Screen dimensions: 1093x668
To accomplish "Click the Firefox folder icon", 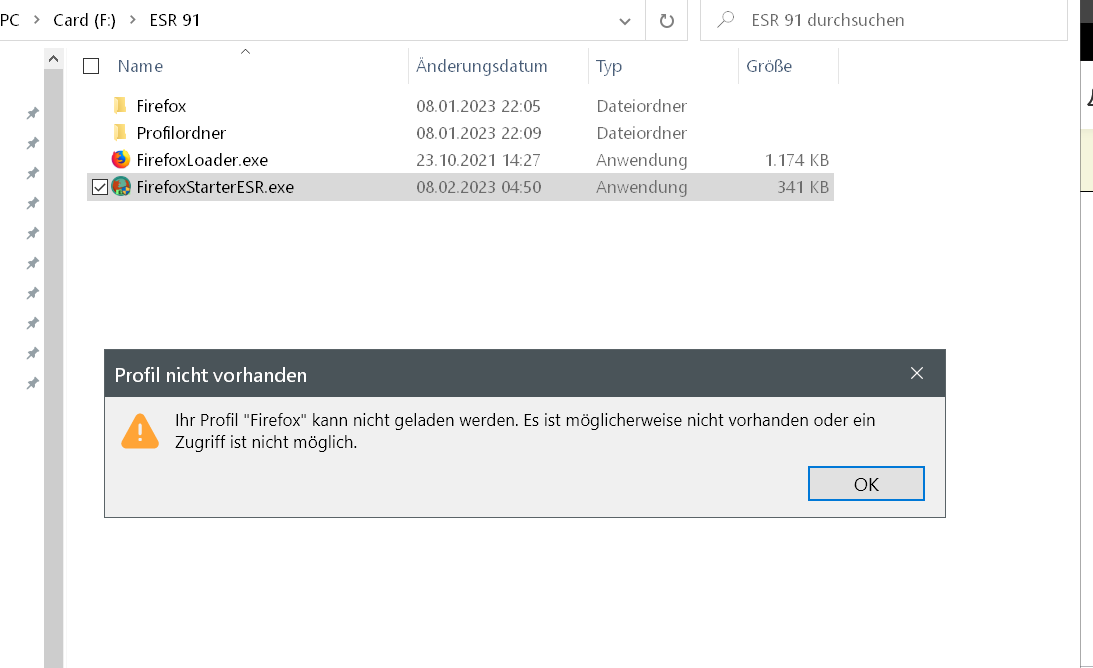I will (x=120, y=106).
